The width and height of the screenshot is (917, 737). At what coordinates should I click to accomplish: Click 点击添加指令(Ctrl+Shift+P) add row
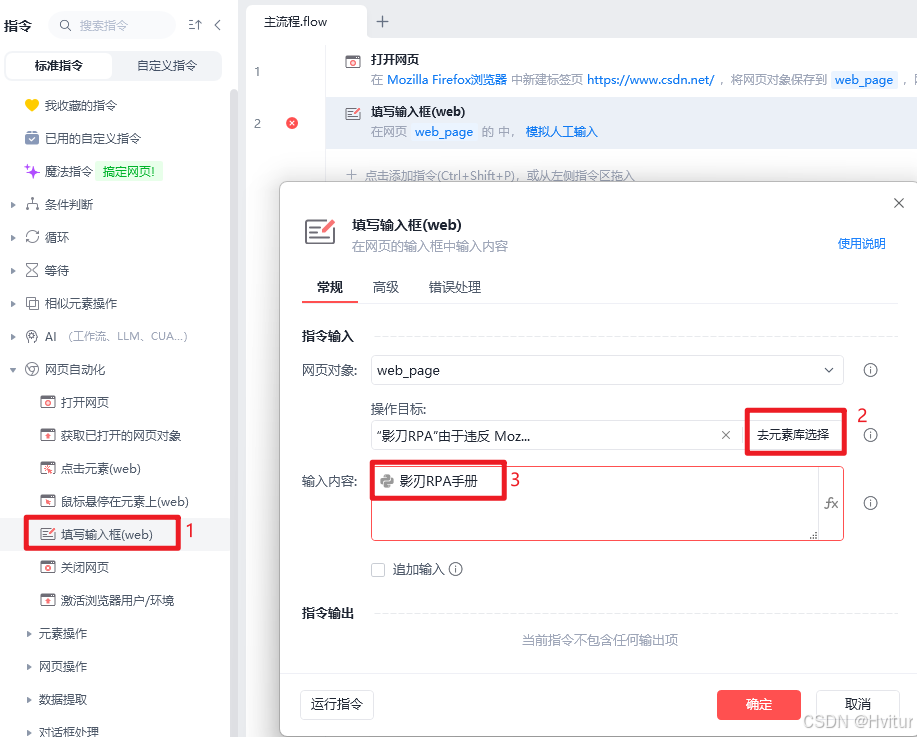pos(490,175)
